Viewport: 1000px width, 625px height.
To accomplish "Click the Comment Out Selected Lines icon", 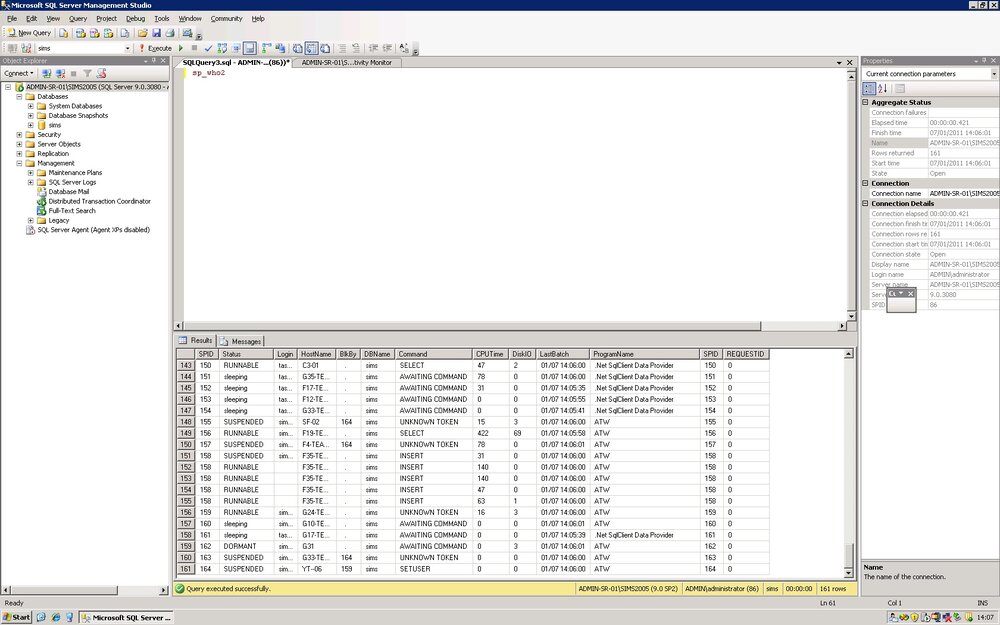I will [x=342, y=48].
